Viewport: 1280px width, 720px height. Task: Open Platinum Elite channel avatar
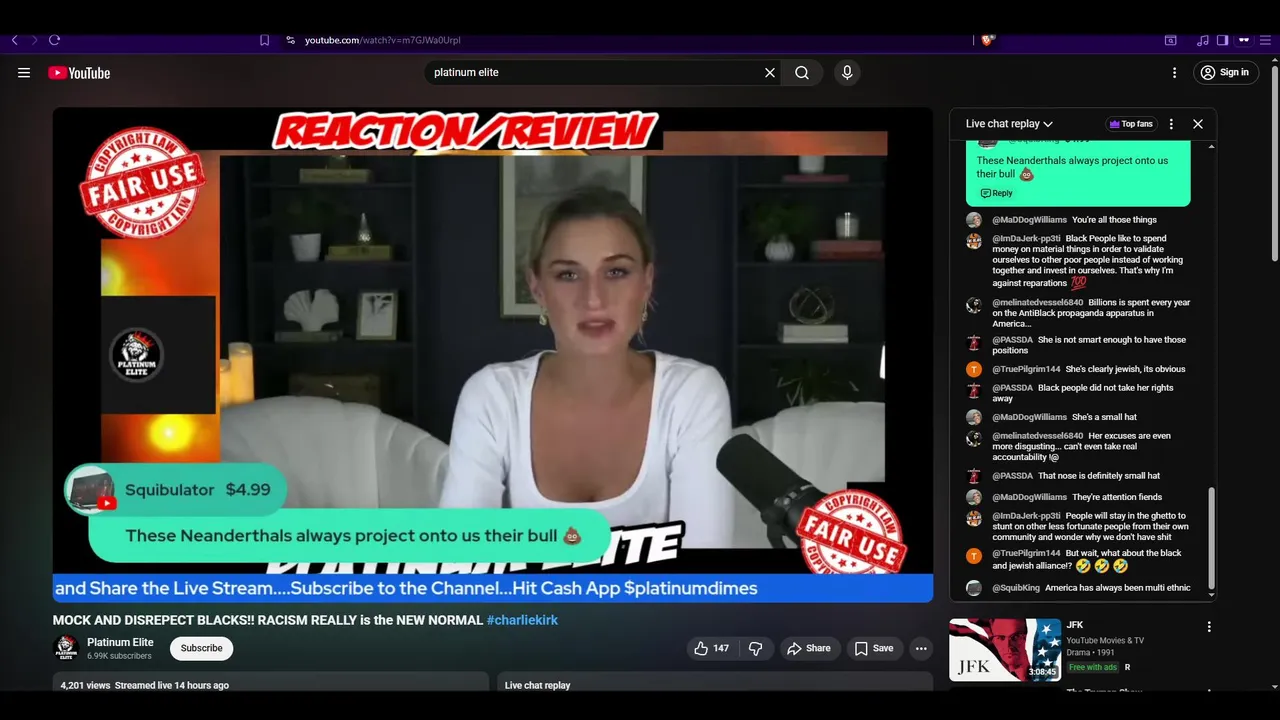(x=66, y=648)
